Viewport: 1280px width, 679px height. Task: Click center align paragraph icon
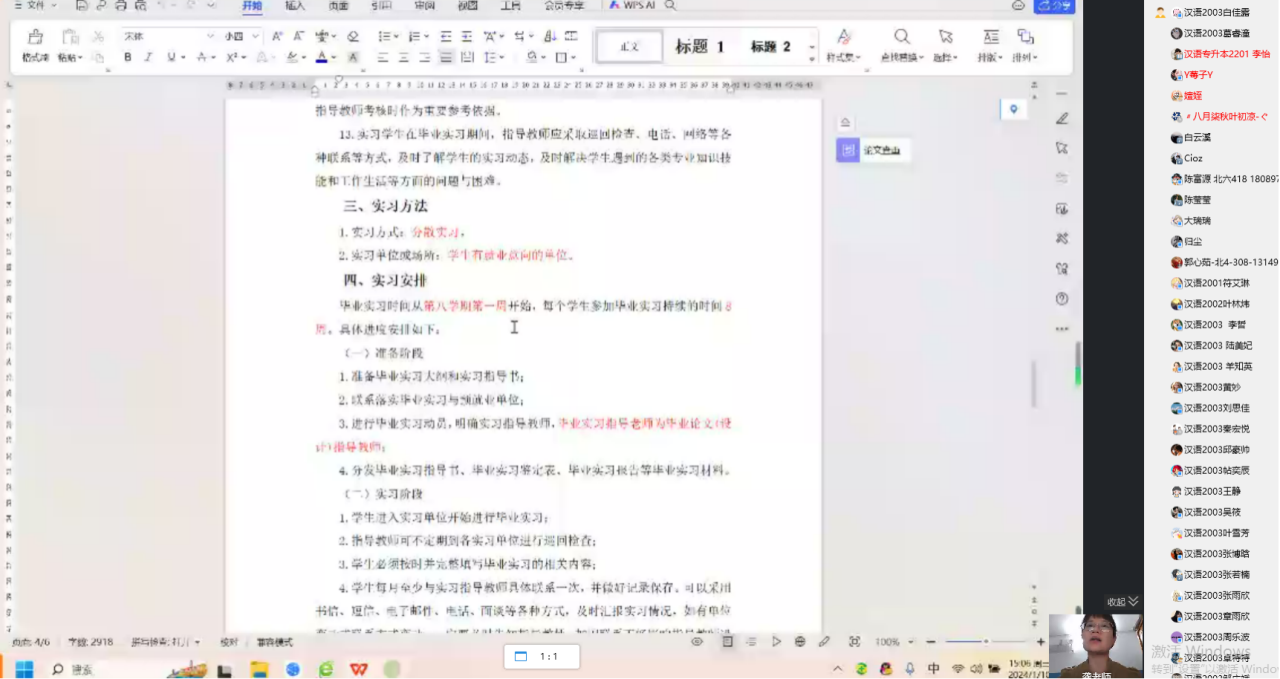[x=404, y=58]
